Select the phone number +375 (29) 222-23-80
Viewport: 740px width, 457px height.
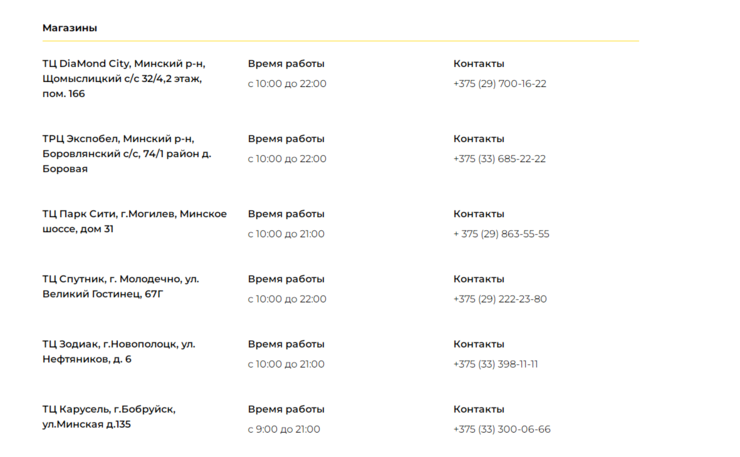[499, 299]
